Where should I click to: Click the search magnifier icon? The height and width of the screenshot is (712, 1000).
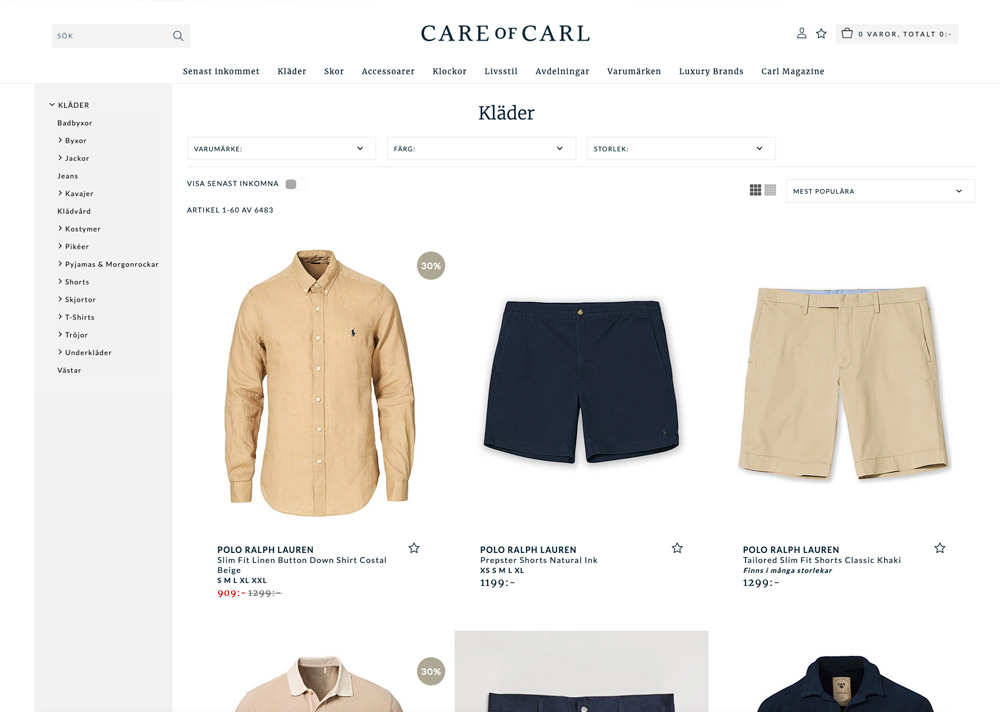click(x=178, y=36)
